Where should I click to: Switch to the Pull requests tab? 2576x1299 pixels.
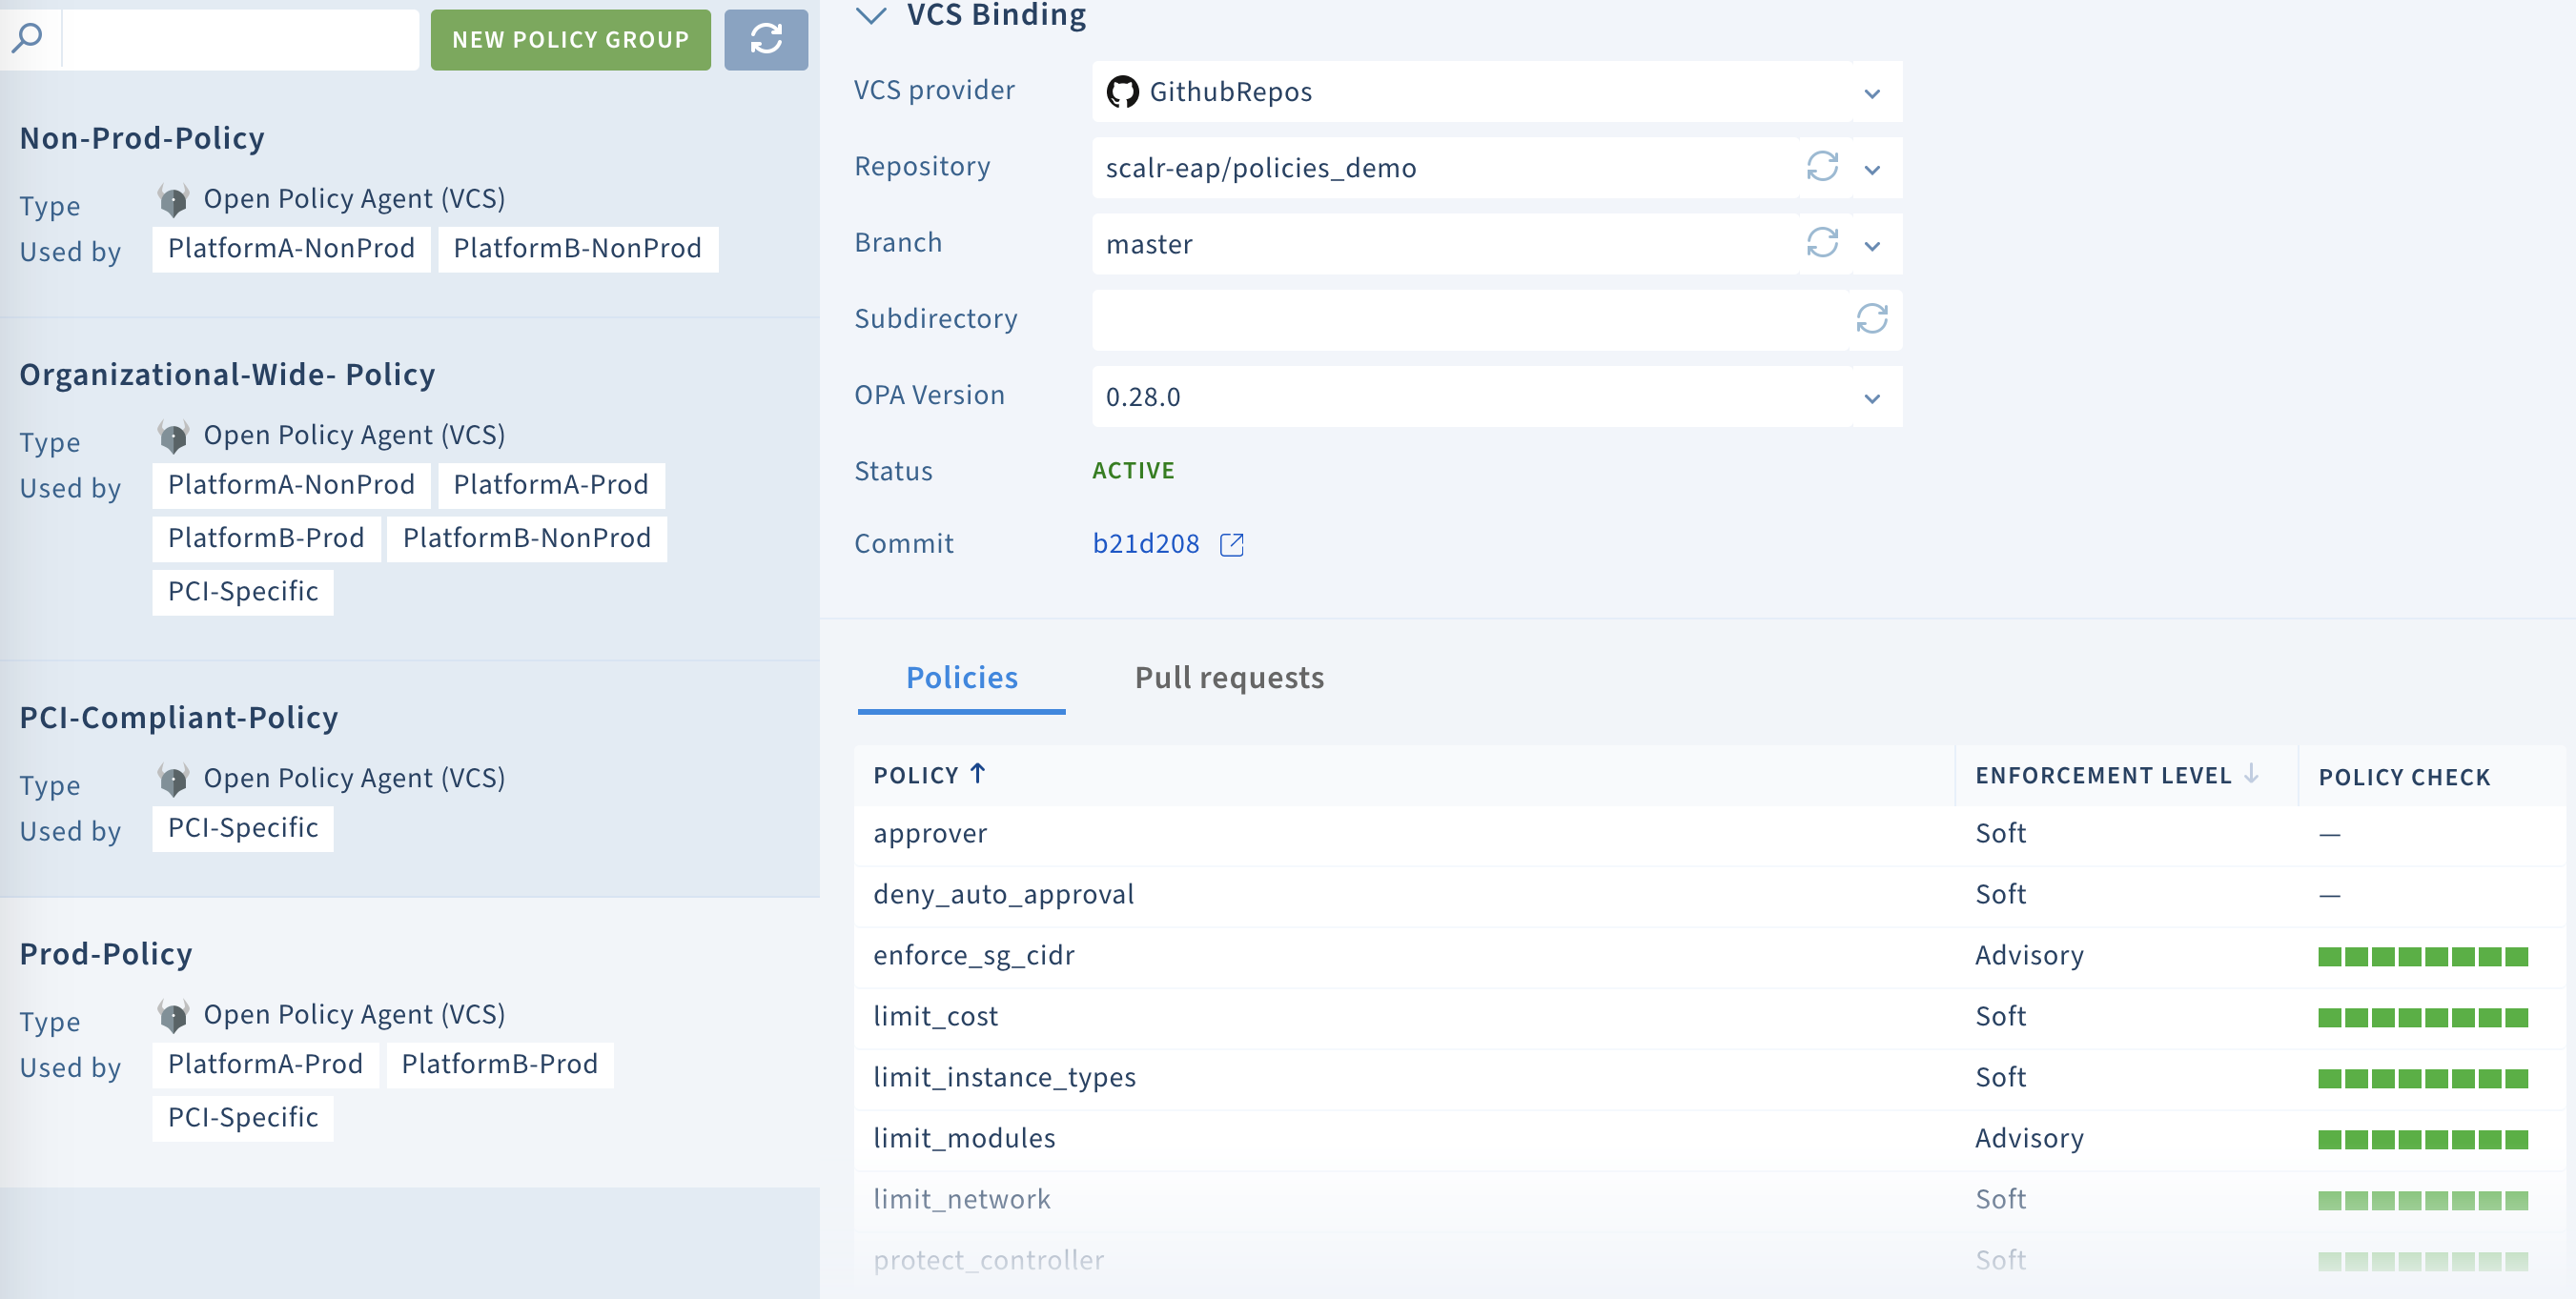coord(1229,677)
